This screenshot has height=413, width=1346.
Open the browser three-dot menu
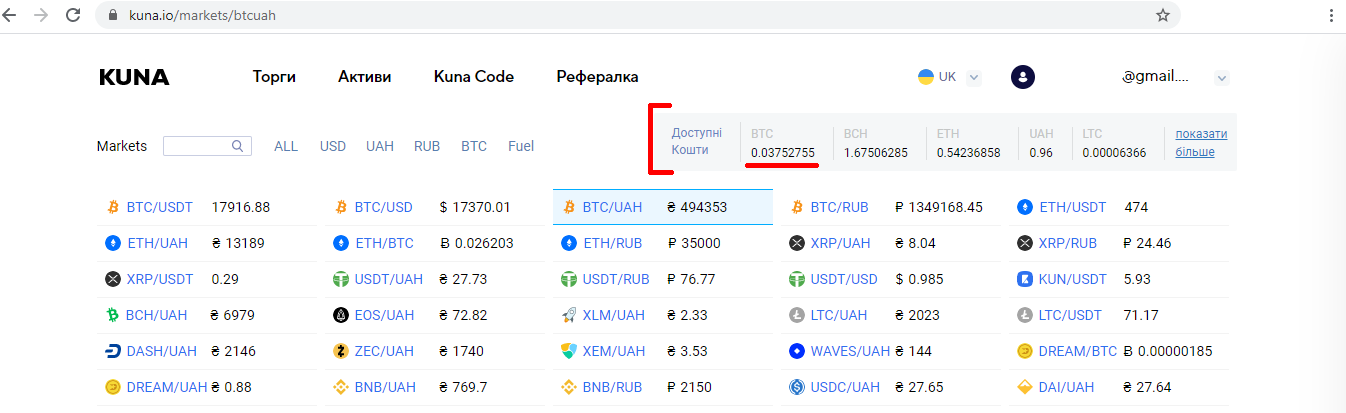pyautogui.click(x=1330, y=15)
